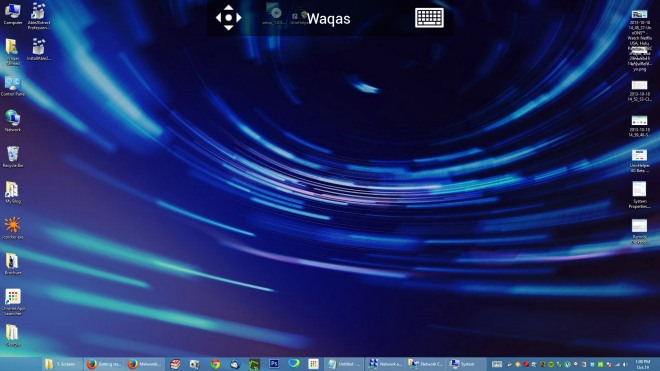Open Google Chrome from the taskbar
Image resolution: width=660 pixels, height=371 pixels.
pyautogui.click(x=215, y=364)
